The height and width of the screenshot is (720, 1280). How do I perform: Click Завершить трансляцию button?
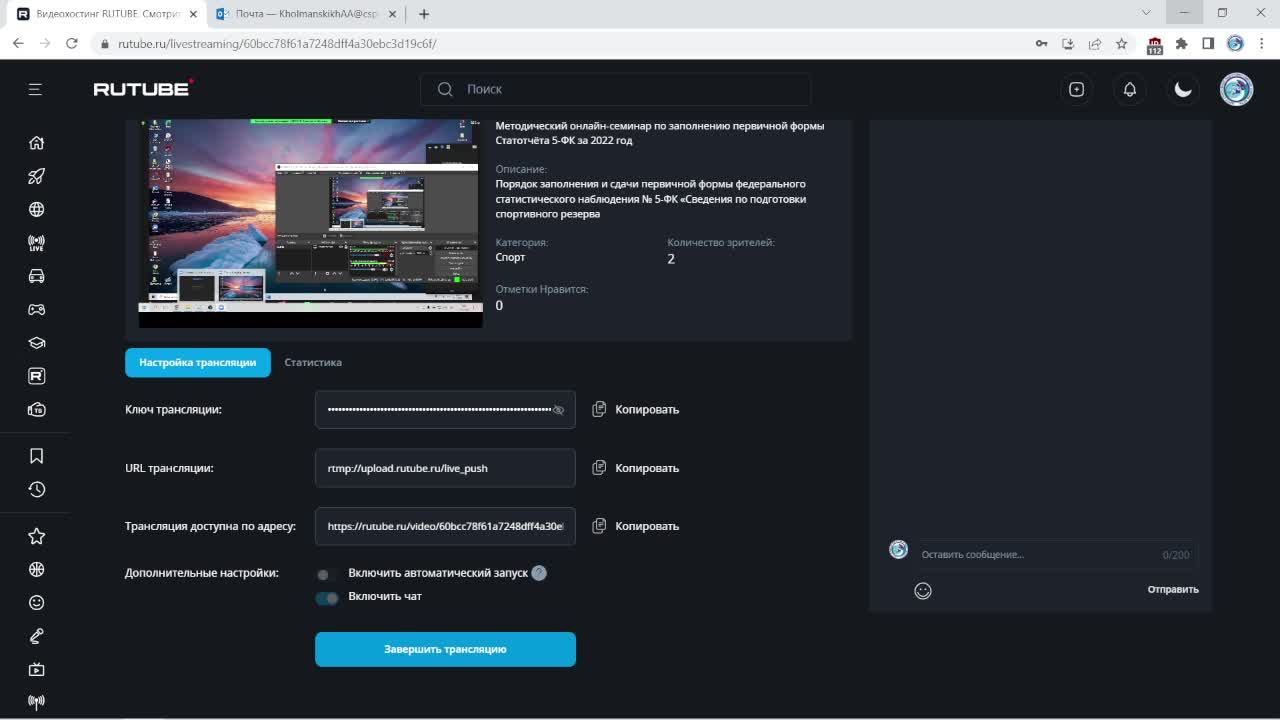445,649
